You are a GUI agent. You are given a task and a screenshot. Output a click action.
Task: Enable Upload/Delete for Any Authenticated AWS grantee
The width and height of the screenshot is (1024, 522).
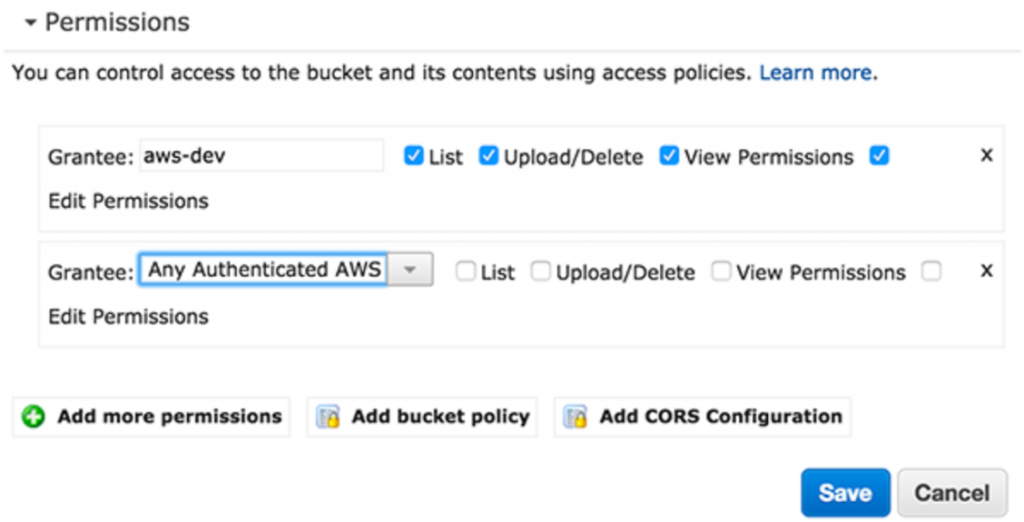(541, 270)
